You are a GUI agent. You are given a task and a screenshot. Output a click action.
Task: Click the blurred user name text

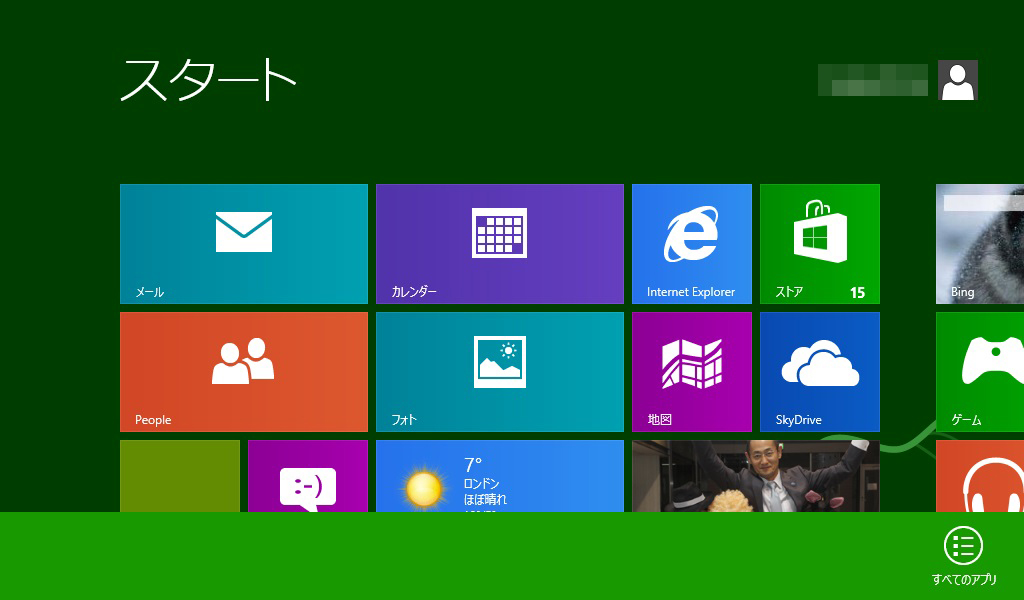[872, 80]
